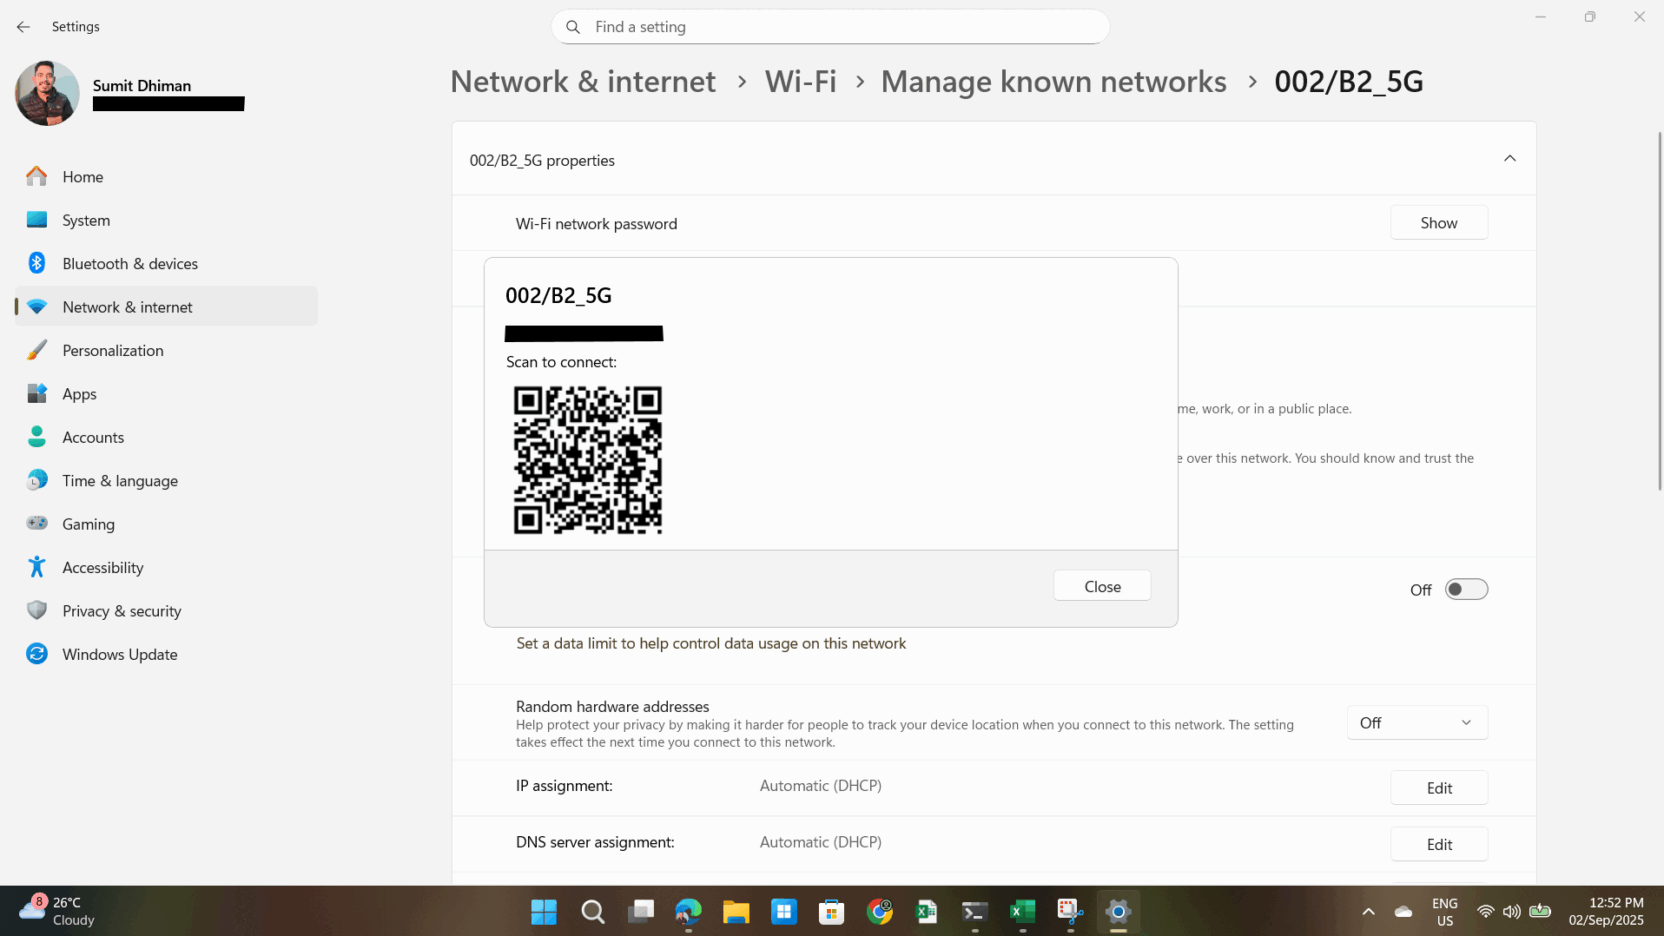Turn on the metered connection Off toggle
Screen dimensions: 1664x936
[1466, 589]
